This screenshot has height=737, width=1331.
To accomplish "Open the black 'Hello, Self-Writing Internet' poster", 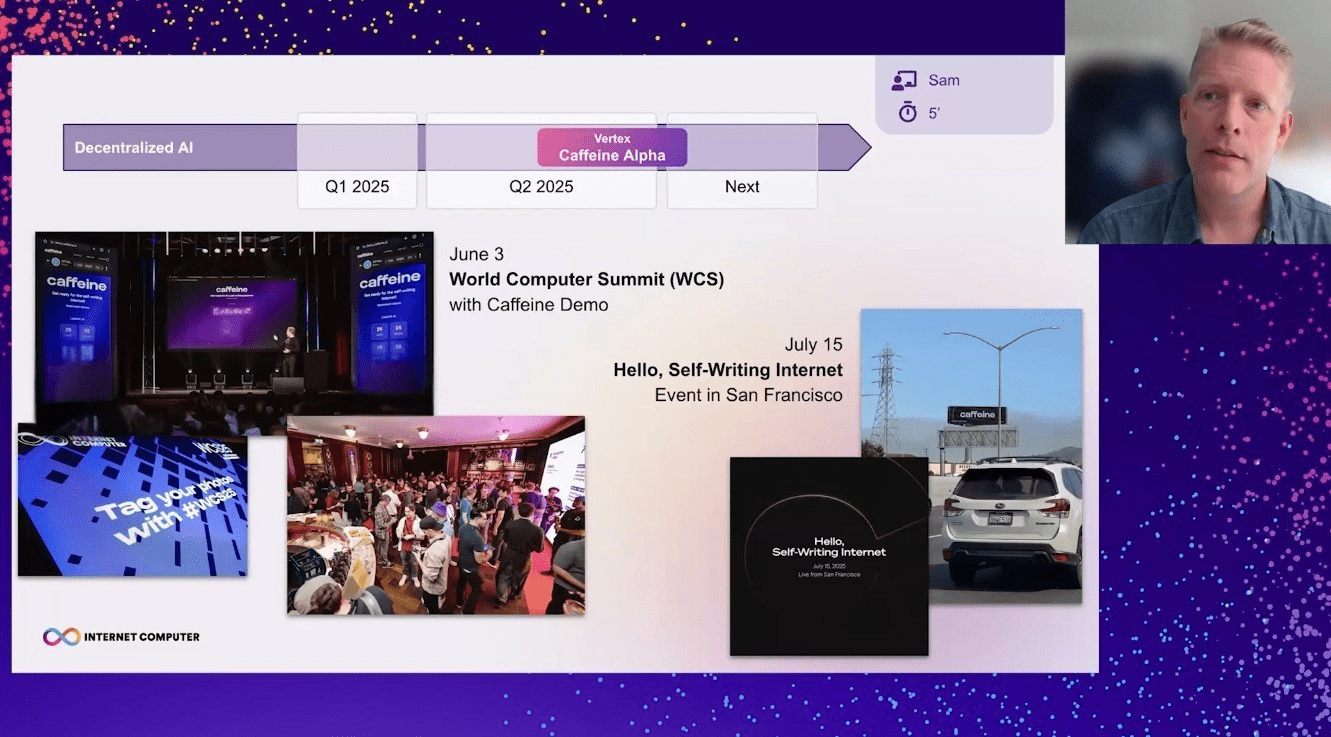I will point(829,556).
